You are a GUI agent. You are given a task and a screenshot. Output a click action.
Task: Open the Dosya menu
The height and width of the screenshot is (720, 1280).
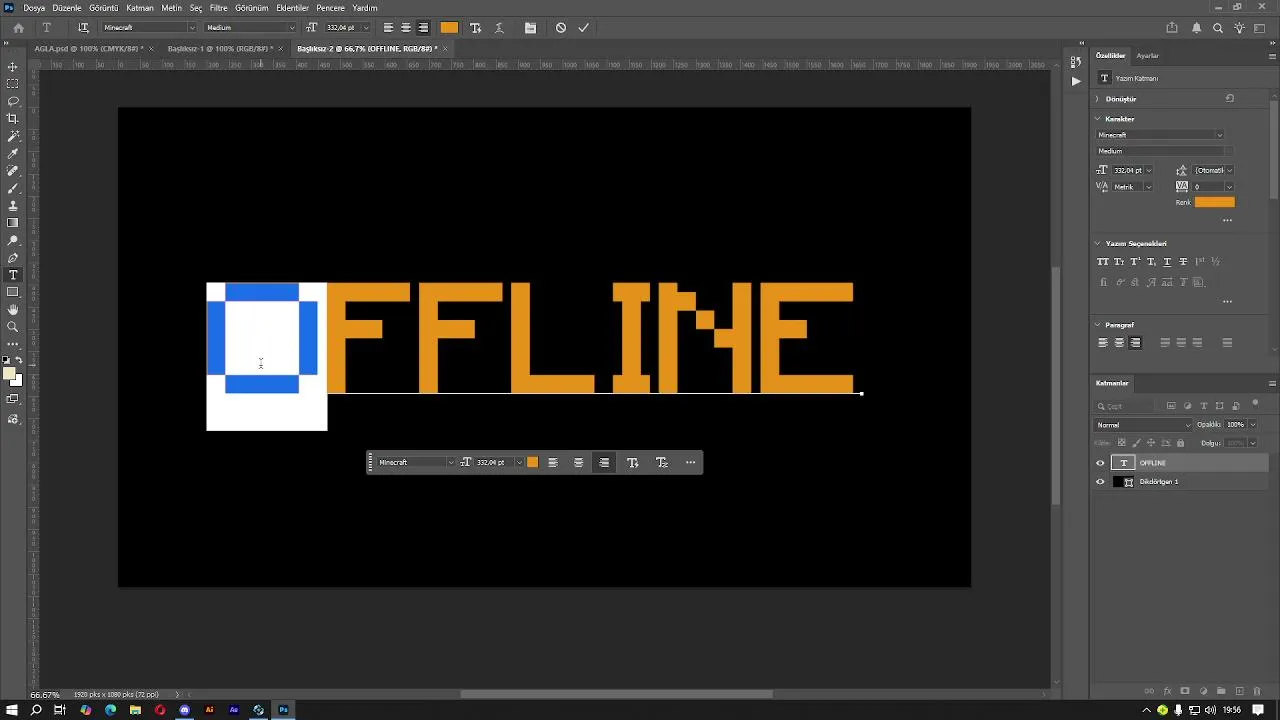pos(34,8)
